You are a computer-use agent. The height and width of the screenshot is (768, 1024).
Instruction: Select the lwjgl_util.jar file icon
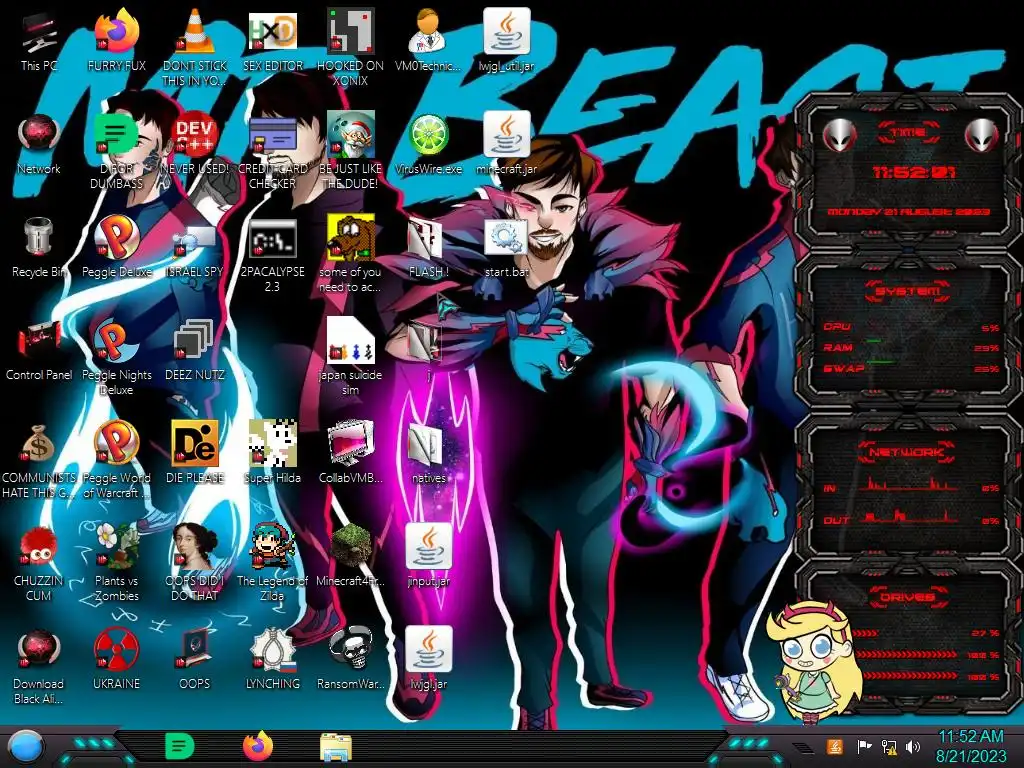(x=506, y=31)
